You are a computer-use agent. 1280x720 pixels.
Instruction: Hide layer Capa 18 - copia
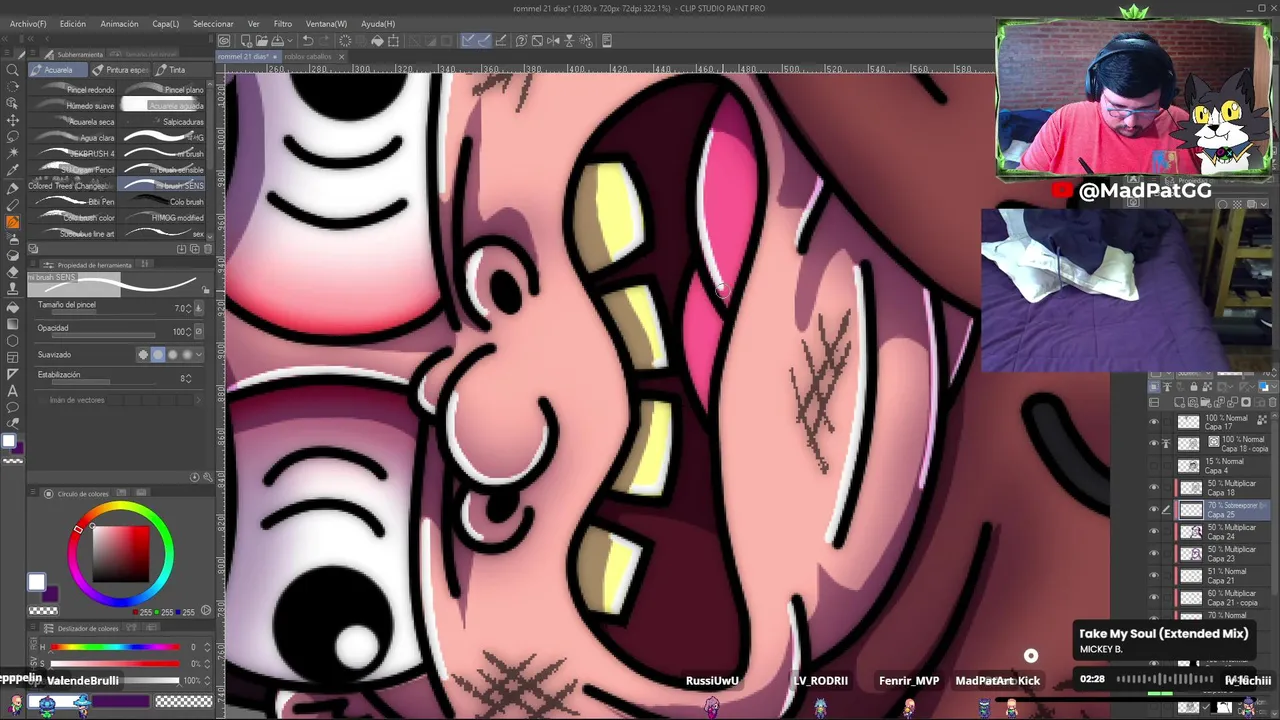(x=1154, y=443)
